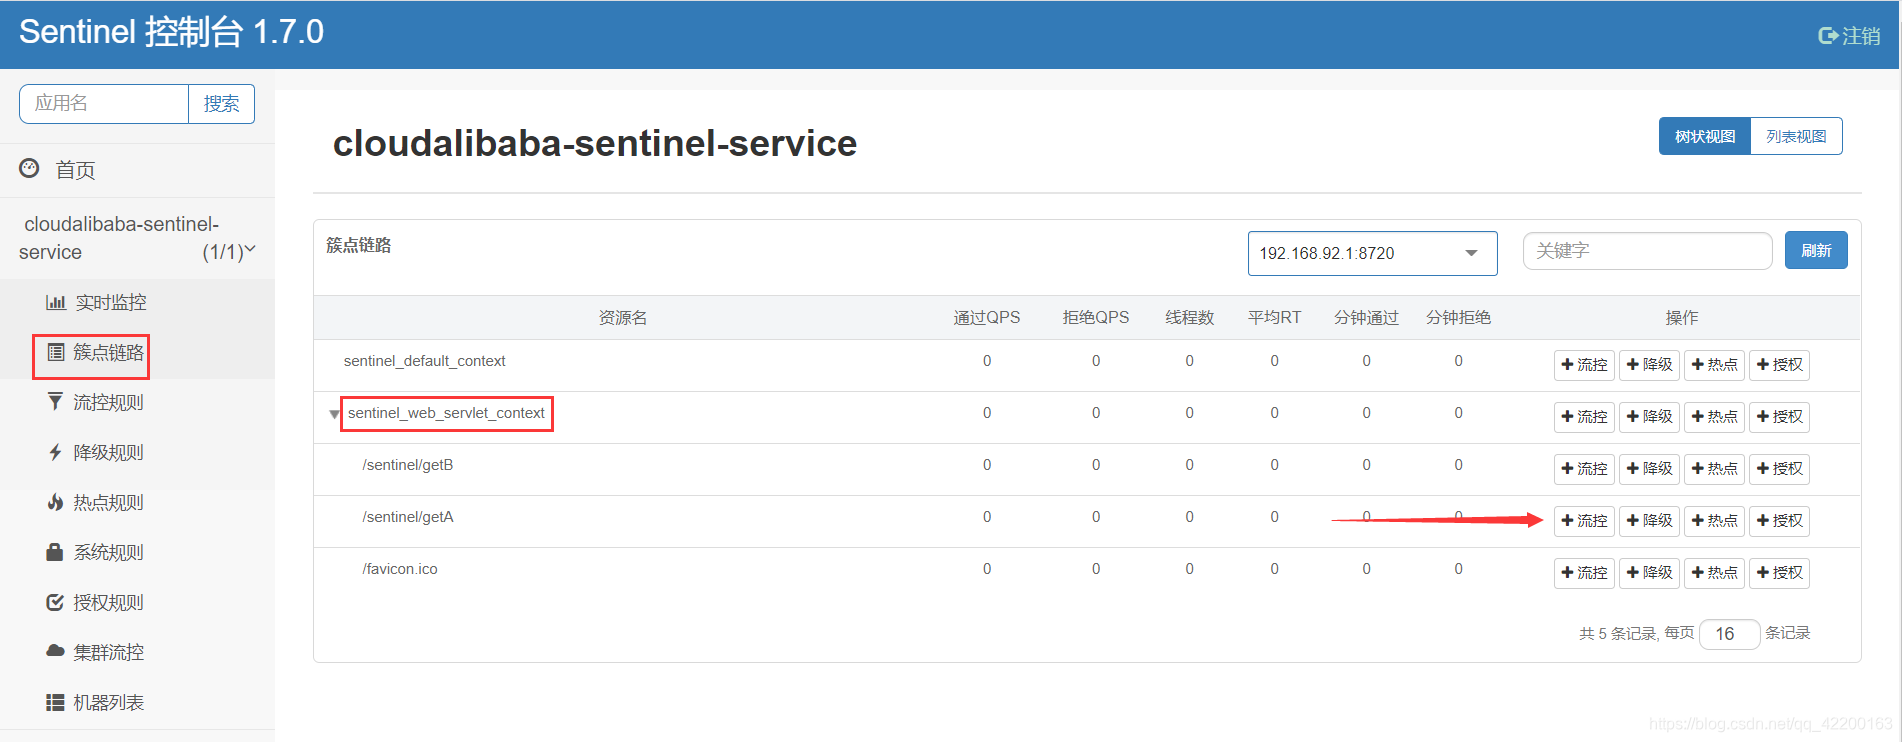Image resolution: width=1902 pixels, height=742 pixels.
Task: Add 降级 rule for /sentinel/getA
Action: pyautogui.click(x=1649, y=521)
